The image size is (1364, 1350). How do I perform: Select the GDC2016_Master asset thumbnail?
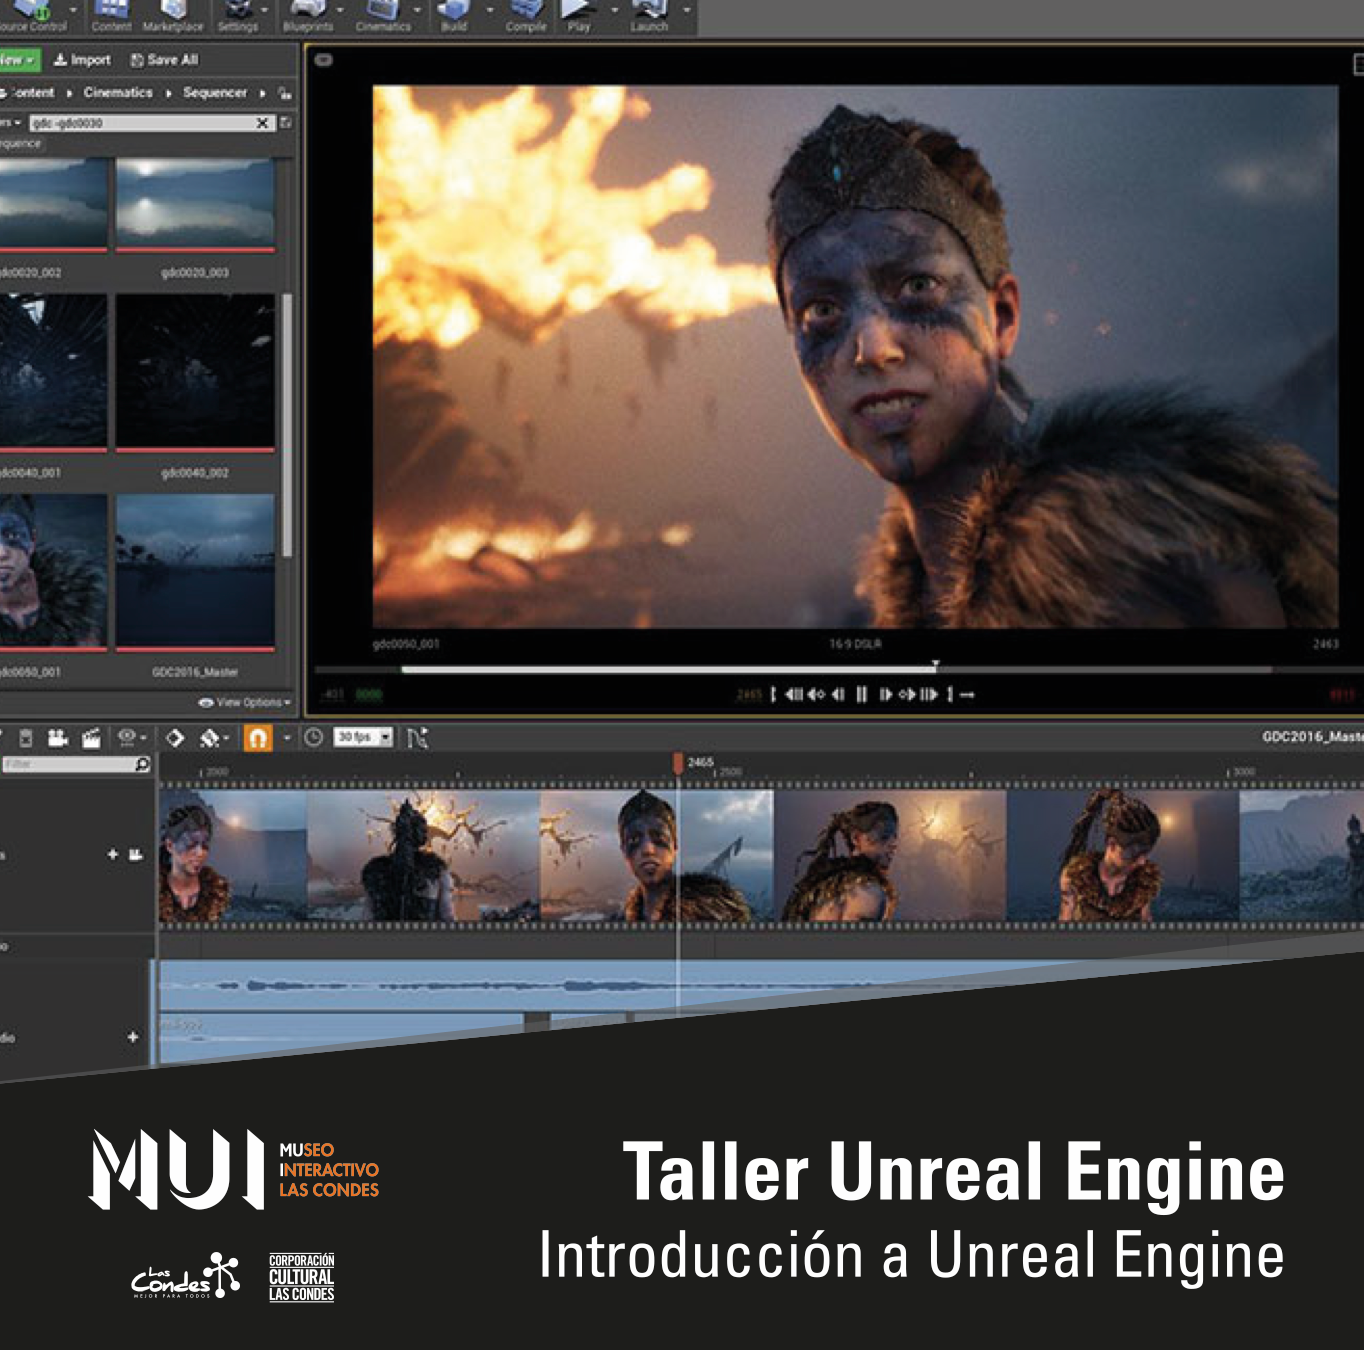point(195,573)
